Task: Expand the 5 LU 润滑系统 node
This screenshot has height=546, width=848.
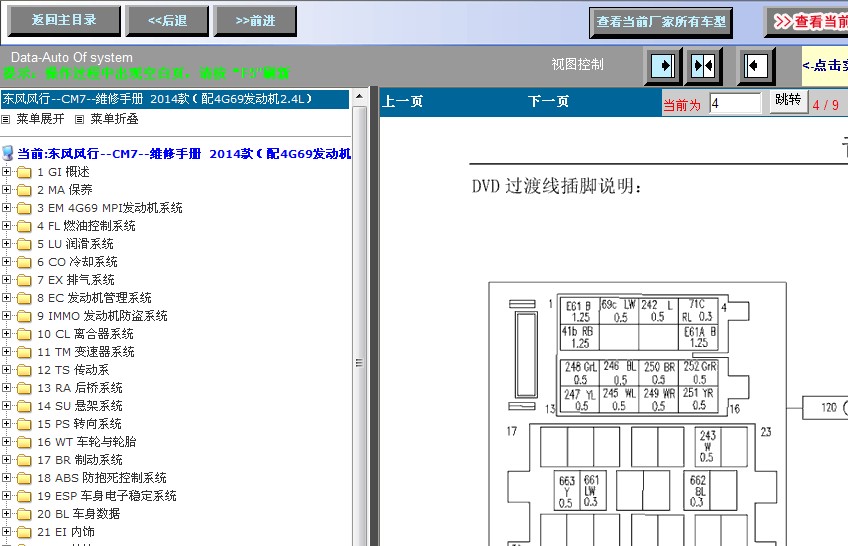Action: (6, 244)
